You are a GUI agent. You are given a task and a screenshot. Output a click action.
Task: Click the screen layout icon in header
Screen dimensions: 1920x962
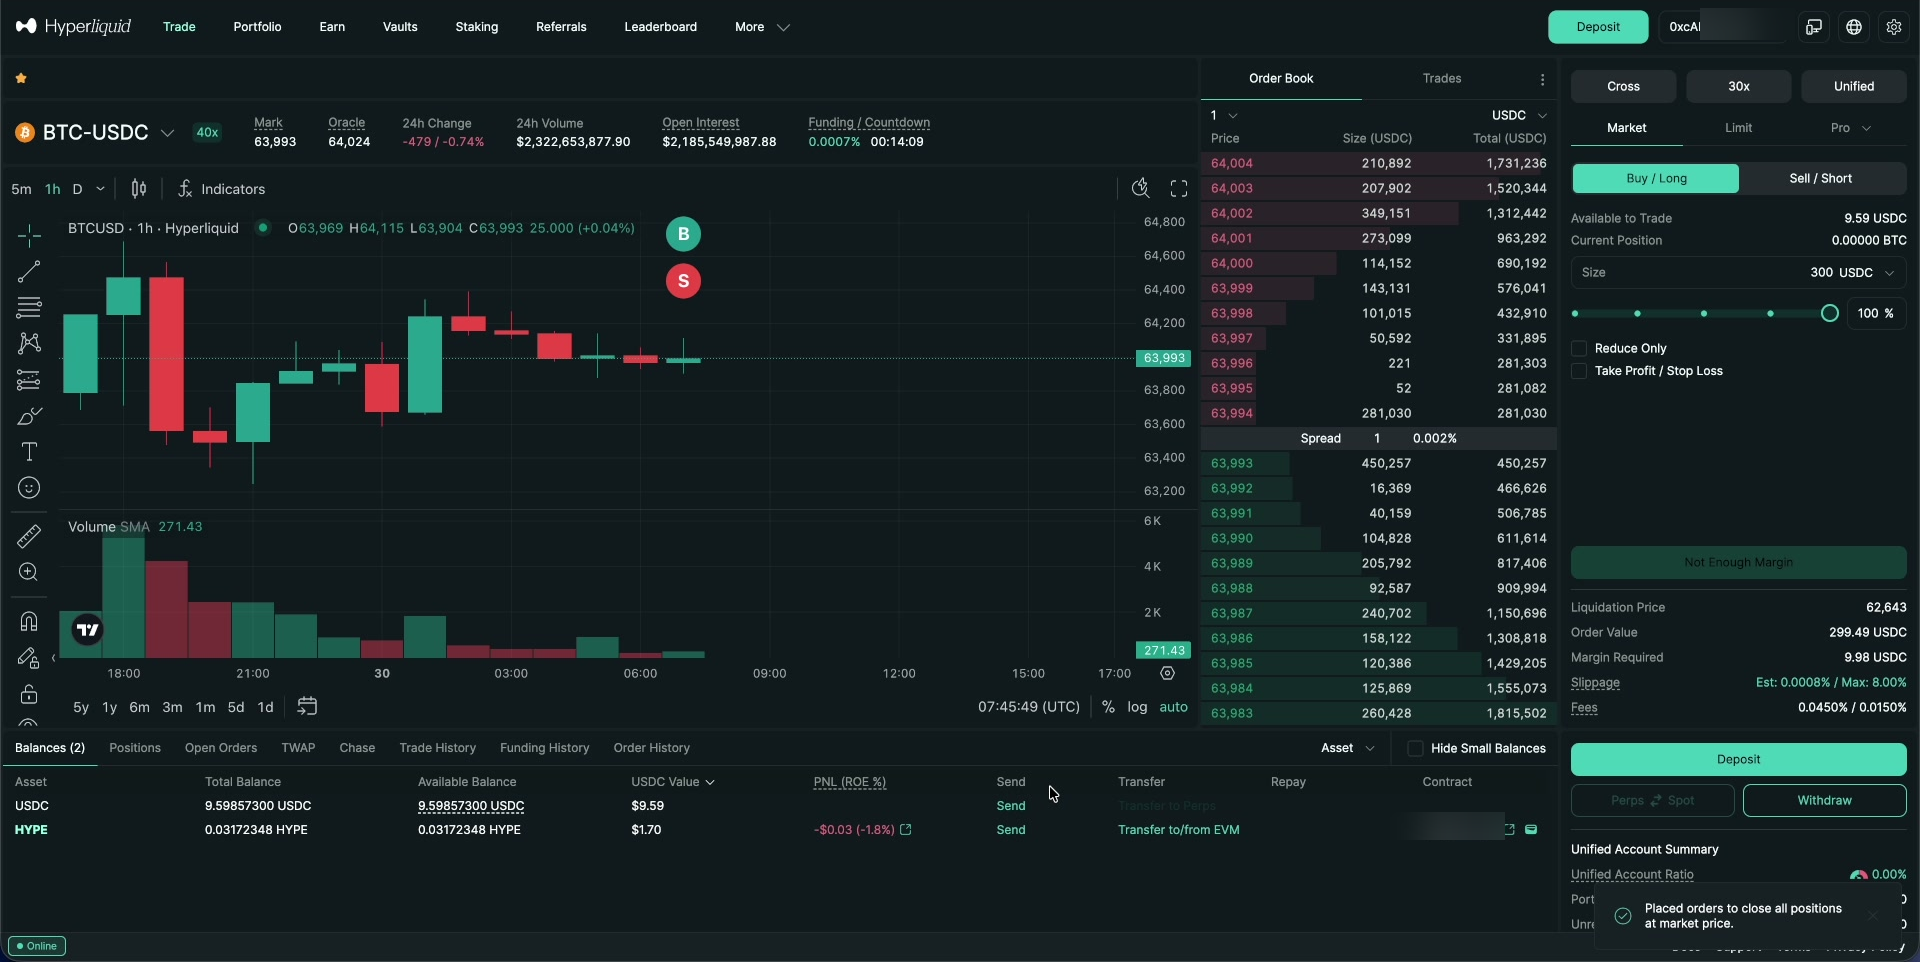pos(1814,27)
